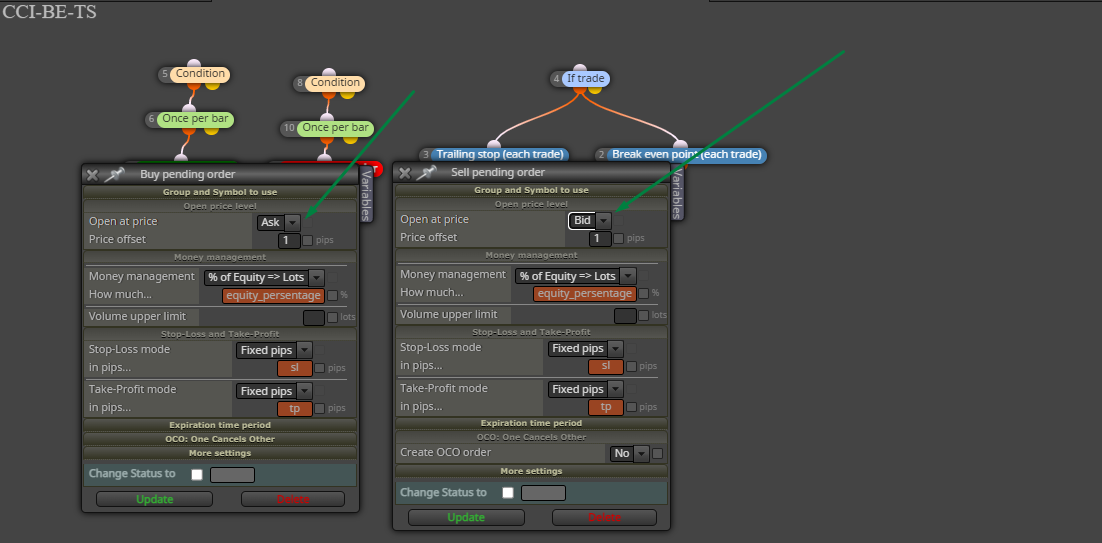Open Bid price dropdown in Sell panel

coord(590,221)
